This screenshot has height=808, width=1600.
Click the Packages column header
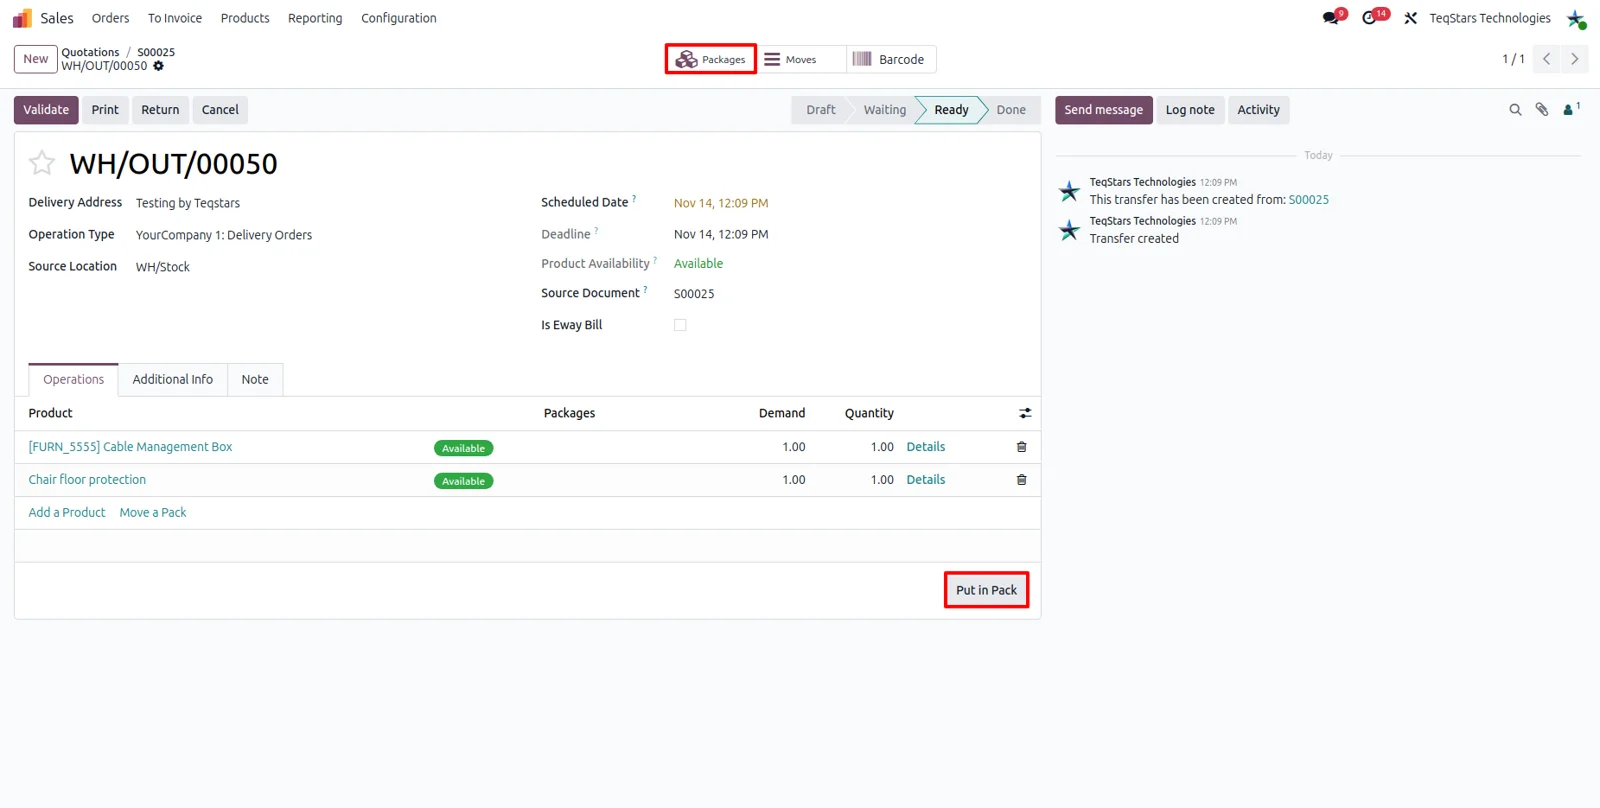(569, 413)
